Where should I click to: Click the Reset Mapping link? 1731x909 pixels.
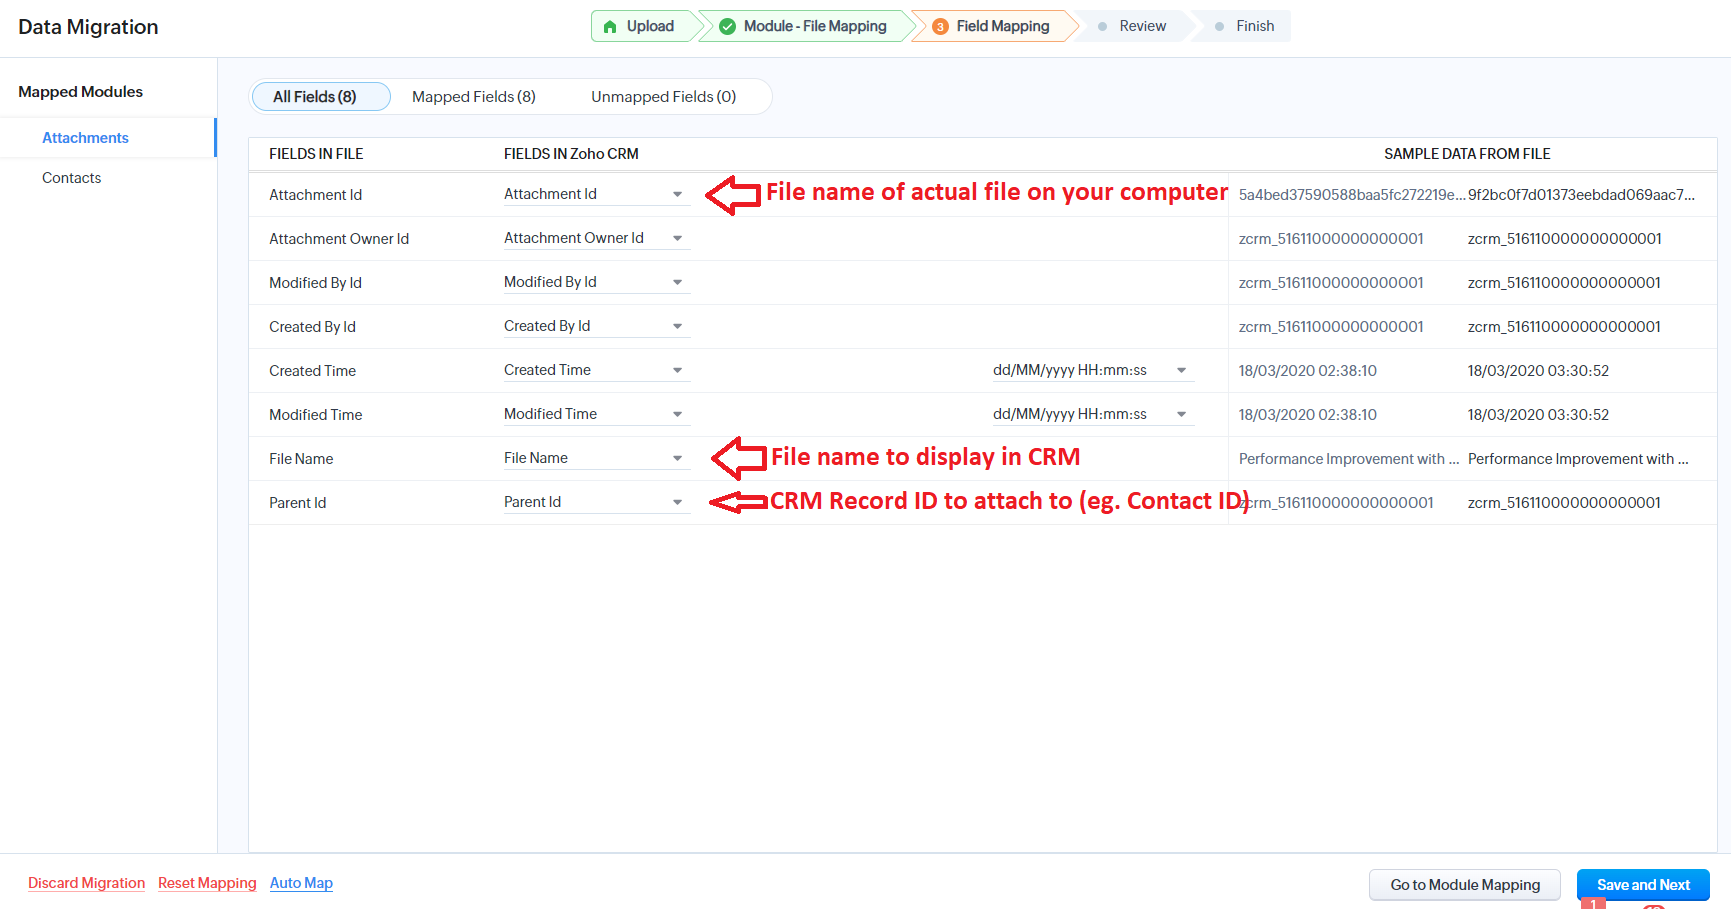coord(207,883)
